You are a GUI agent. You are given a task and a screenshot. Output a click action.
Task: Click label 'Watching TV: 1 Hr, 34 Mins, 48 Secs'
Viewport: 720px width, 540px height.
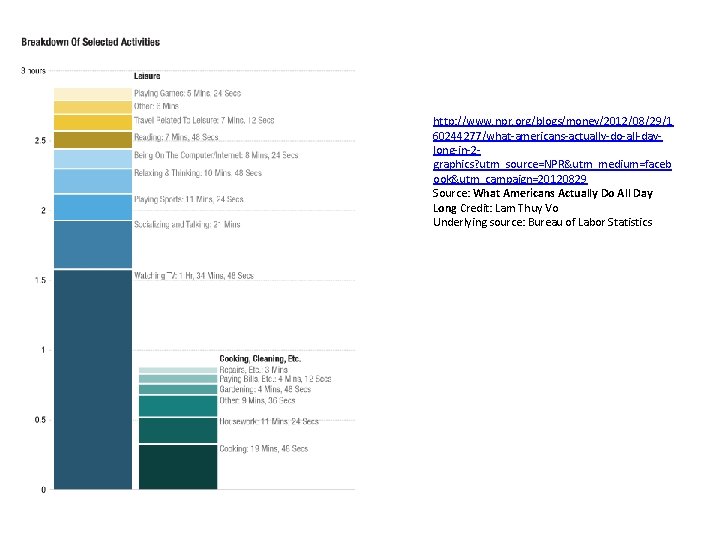(194, 276)
